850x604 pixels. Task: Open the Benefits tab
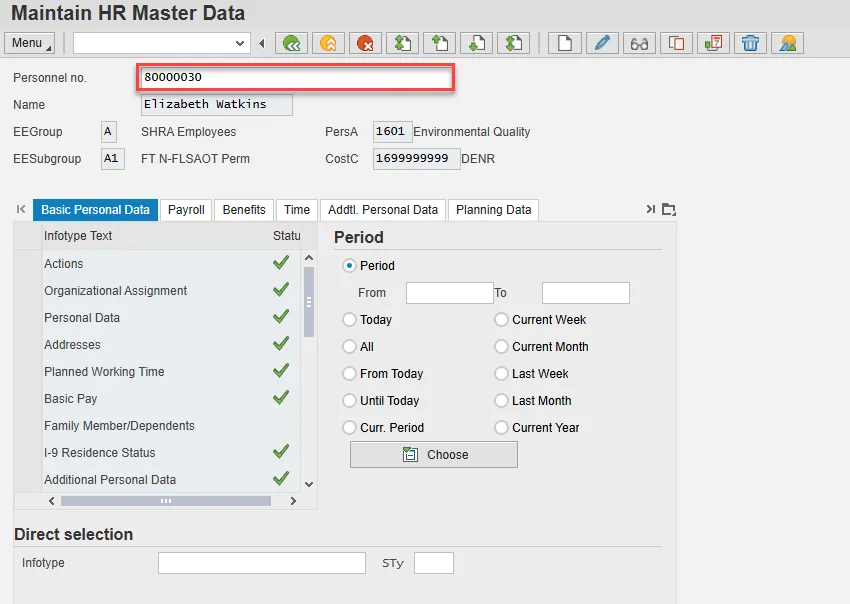click(244, 210)
